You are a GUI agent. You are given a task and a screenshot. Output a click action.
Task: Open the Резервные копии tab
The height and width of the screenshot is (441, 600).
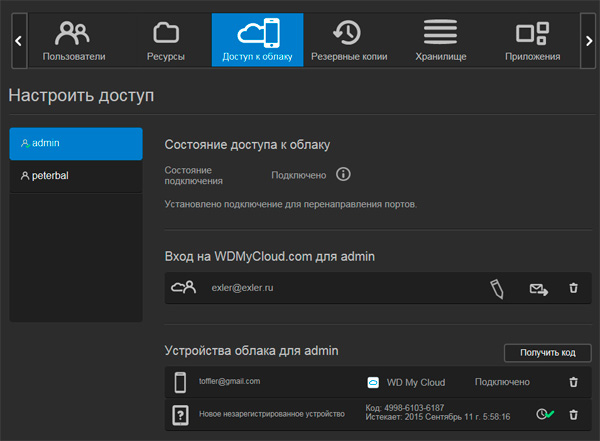pos(349,41)
